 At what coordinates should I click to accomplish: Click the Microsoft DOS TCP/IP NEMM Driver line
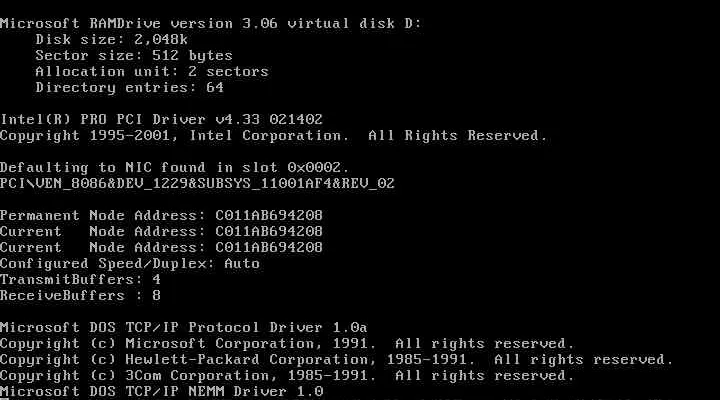(161, 391)
